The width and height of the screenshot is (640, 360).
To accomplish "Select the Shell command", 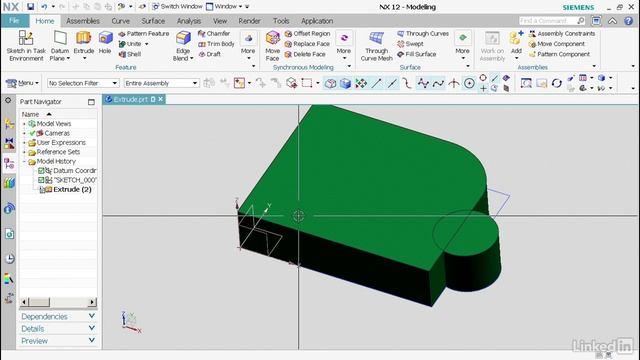I will (130, 54).
